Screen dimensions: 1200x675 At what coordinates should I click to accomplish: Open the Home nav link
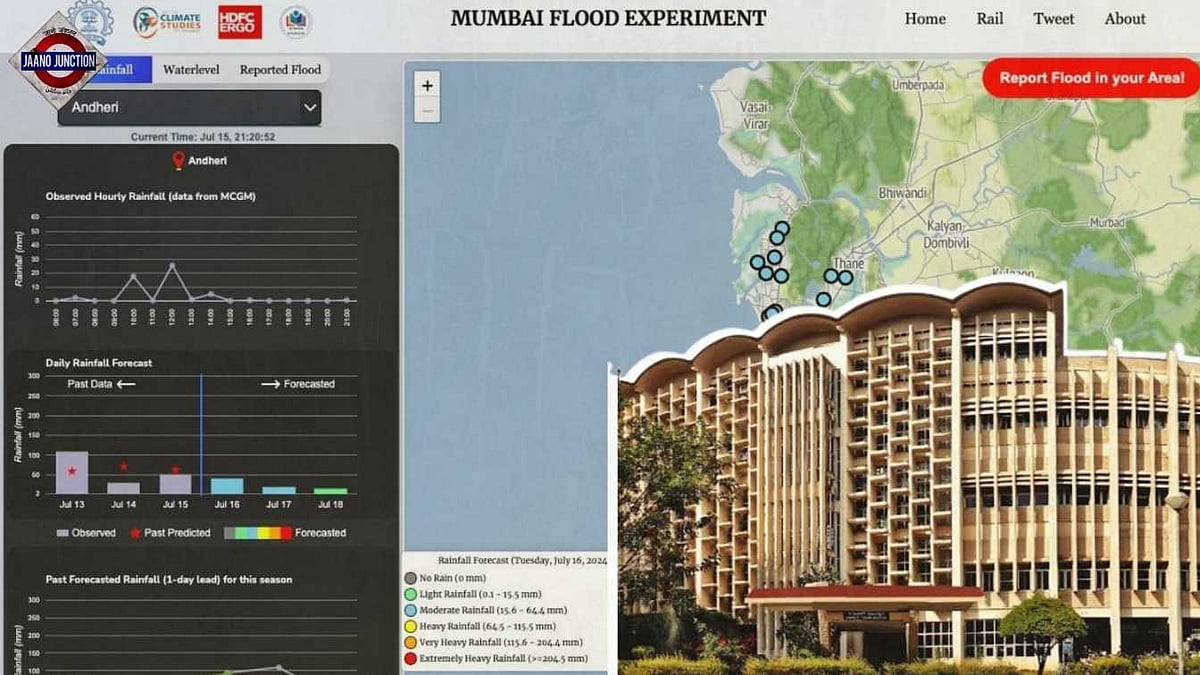[925, 19]
